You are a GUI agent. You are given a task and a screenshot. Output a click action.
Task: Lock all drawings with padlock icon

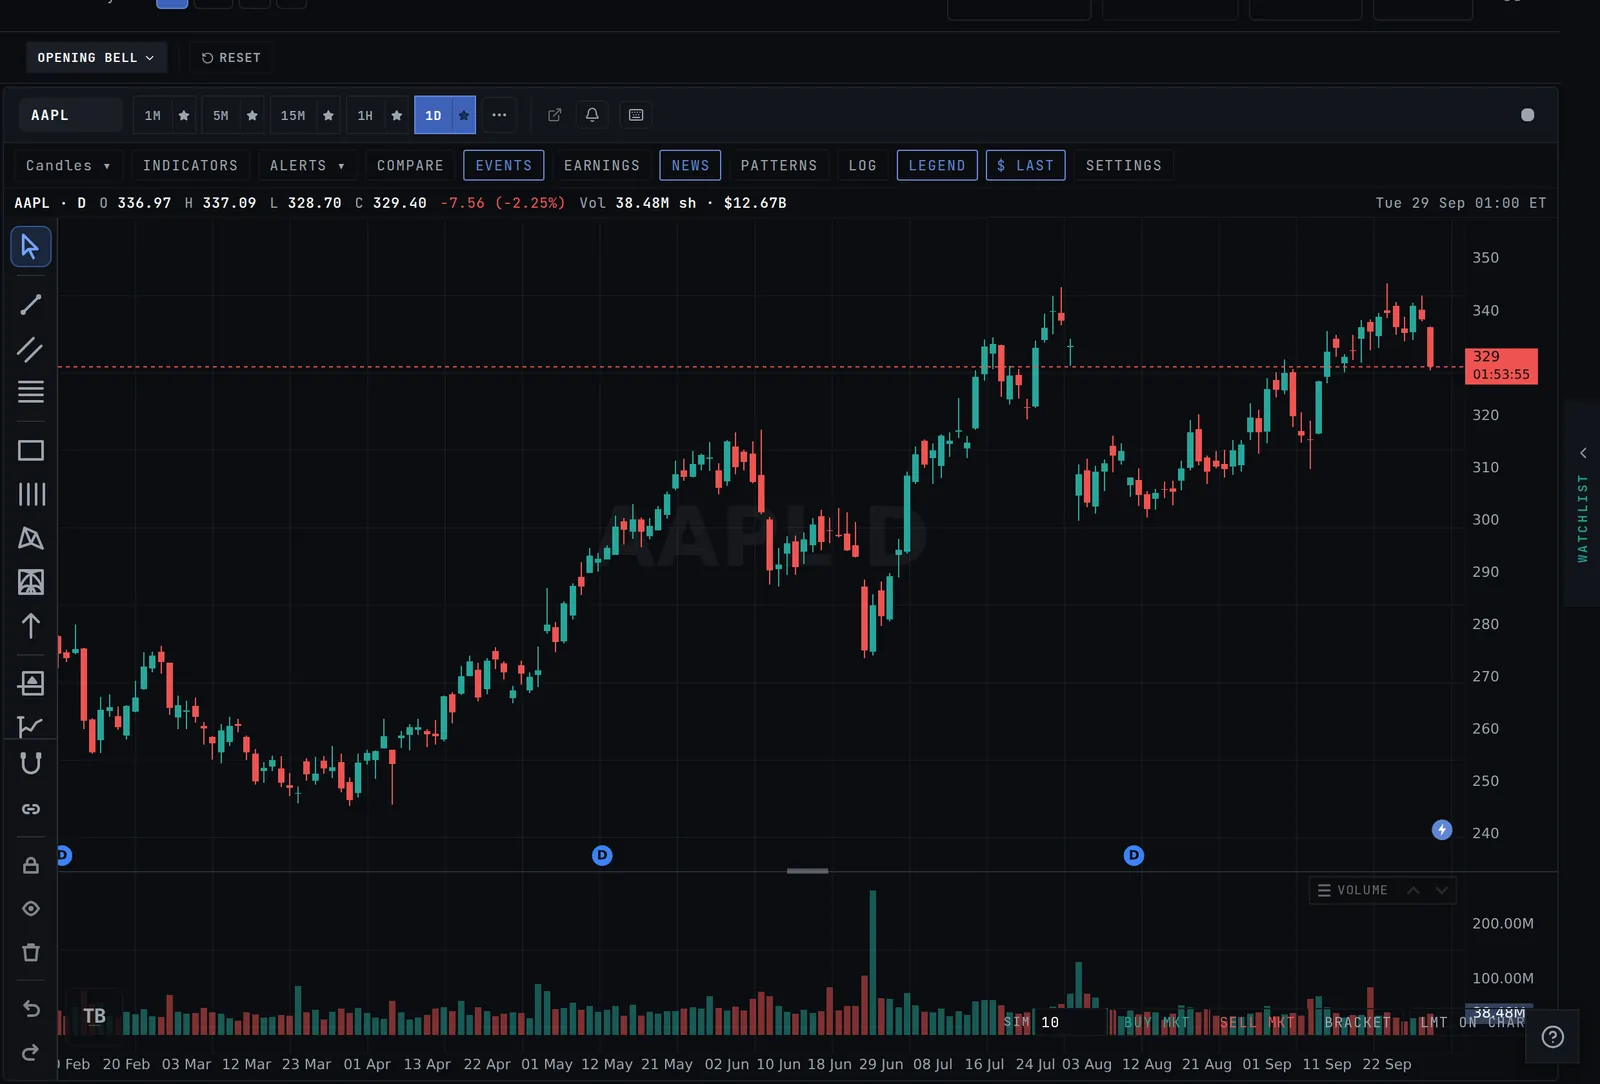pos(31,865)
